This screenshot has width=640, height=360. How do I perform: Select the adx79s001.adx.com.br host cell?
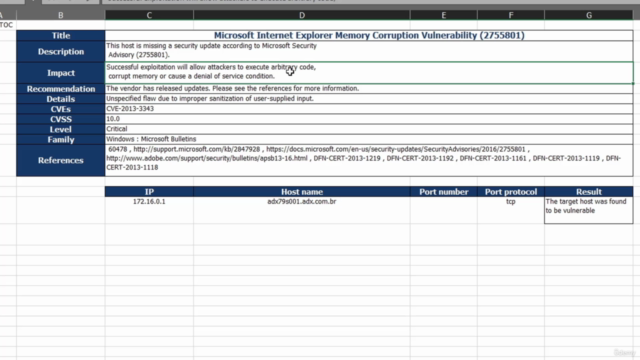point(302,210)
